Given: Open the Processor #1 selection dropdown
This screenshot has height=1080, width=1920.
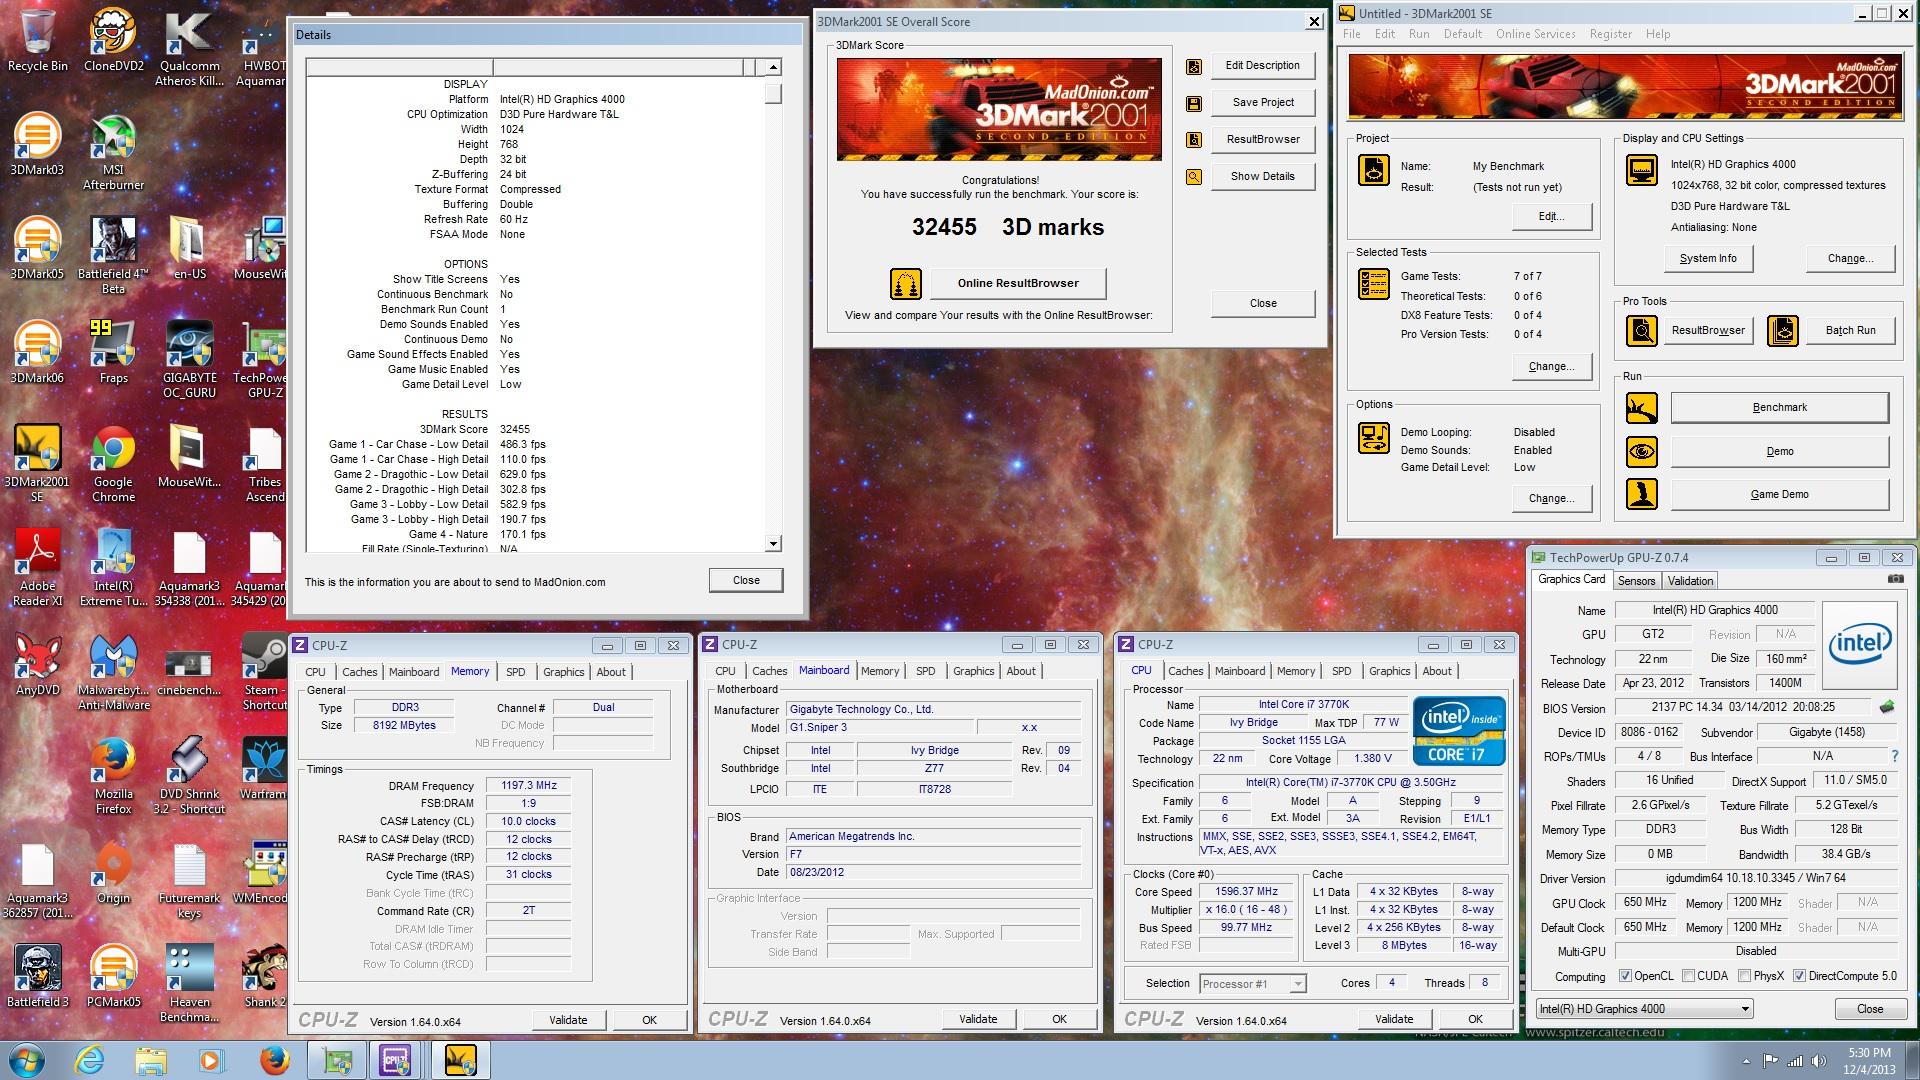Looking at the screenshot, I should pyautogui.click(x=1252, y=984).
